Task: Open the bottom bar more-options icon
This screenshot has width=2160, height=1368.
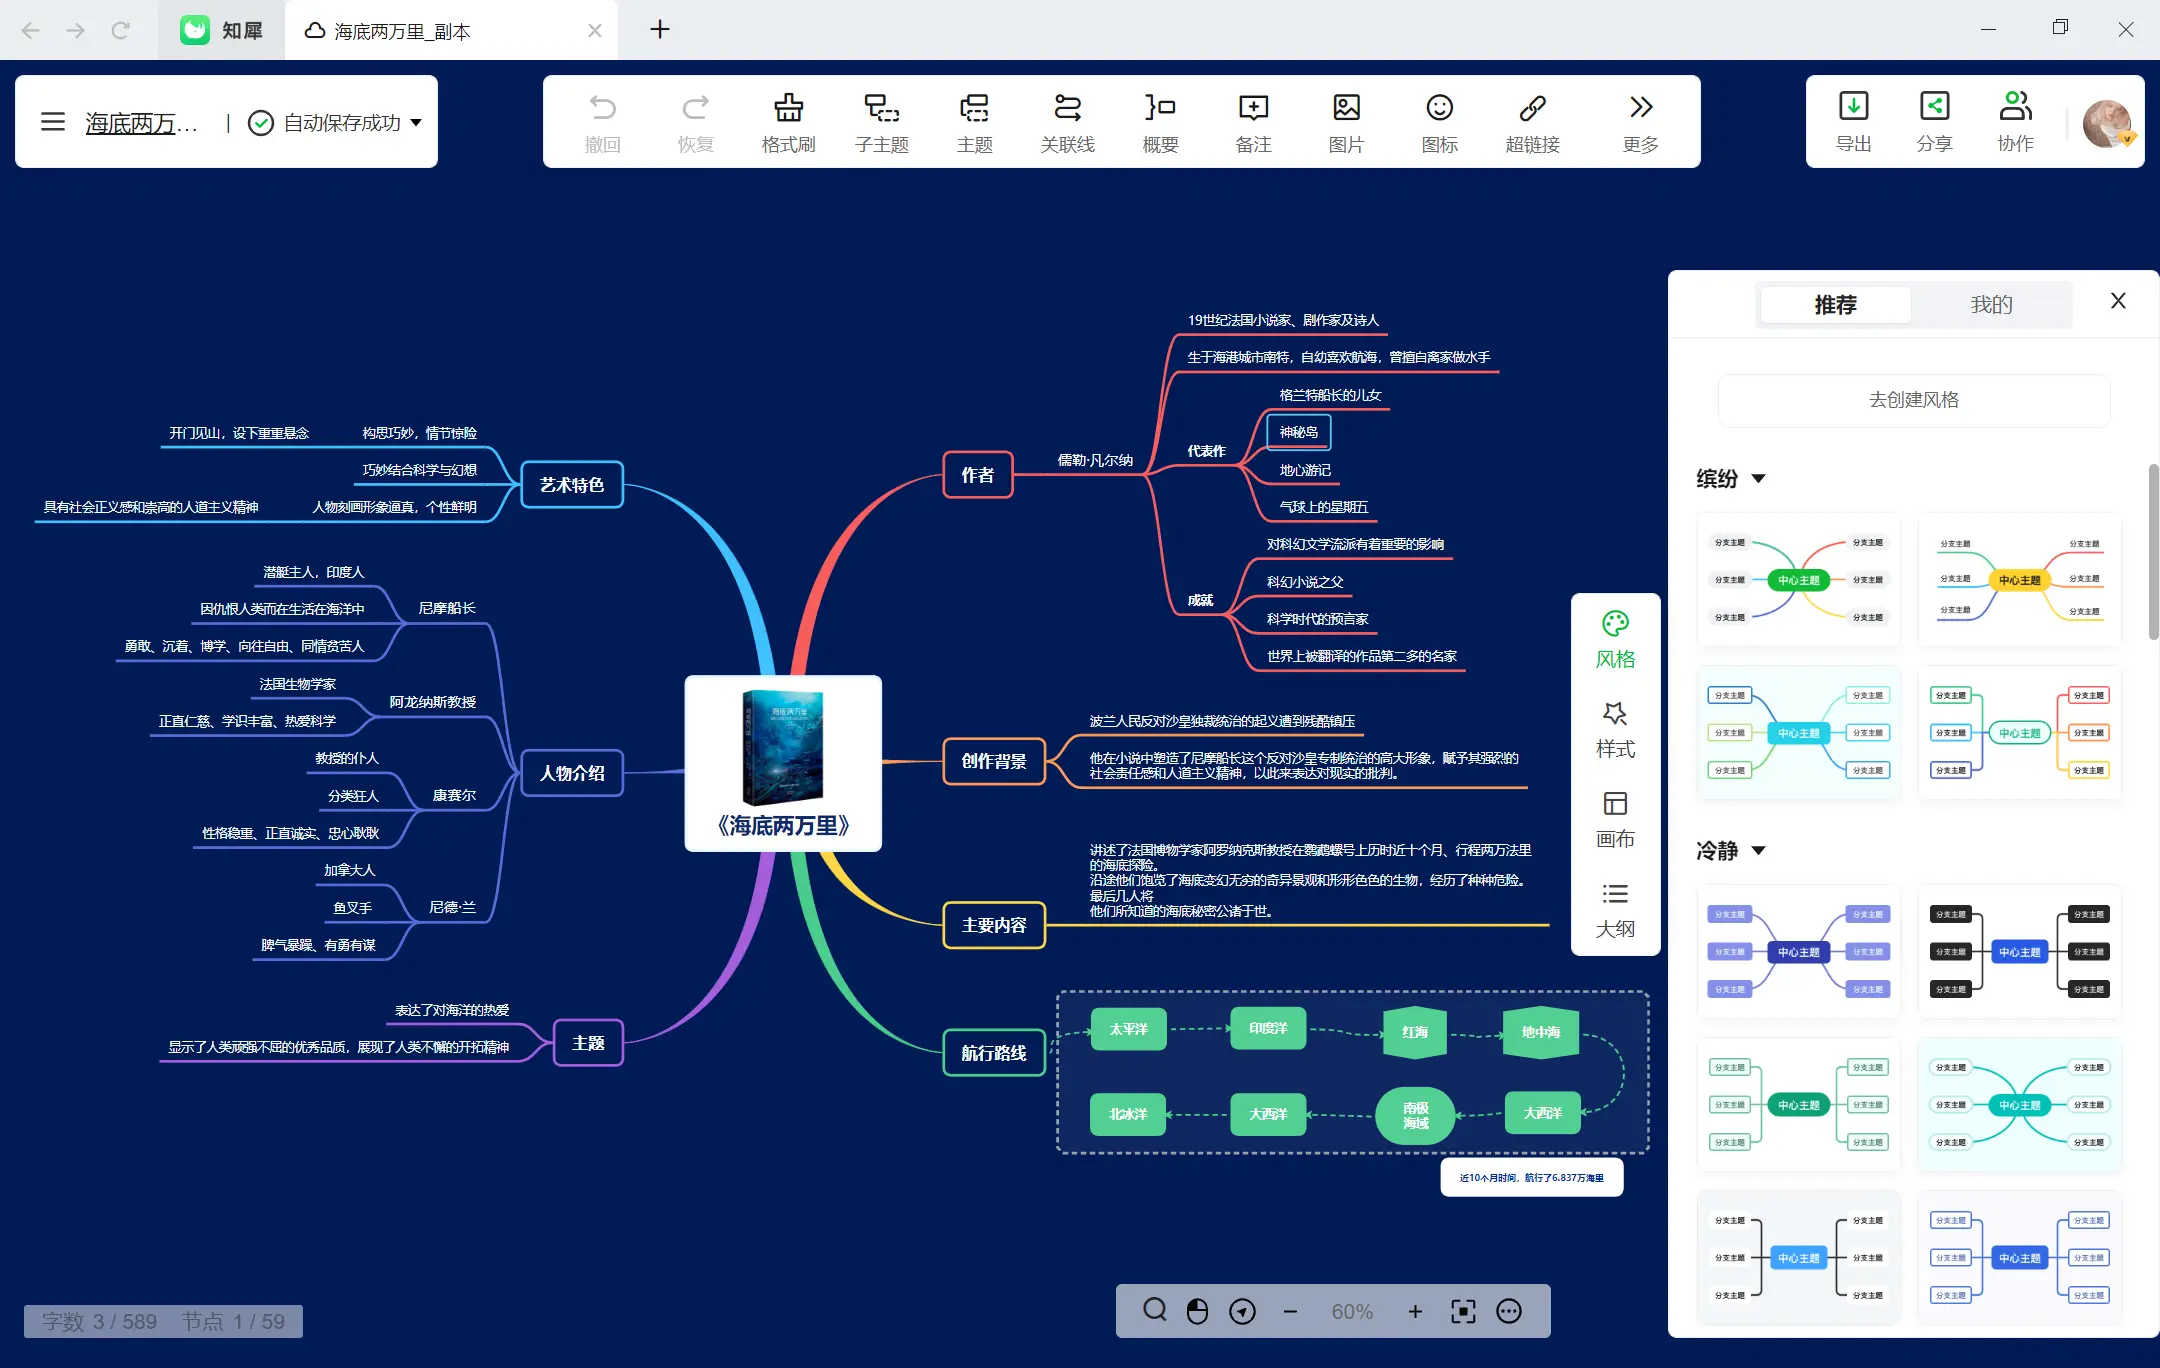Action: [x=1509, y=1311]
